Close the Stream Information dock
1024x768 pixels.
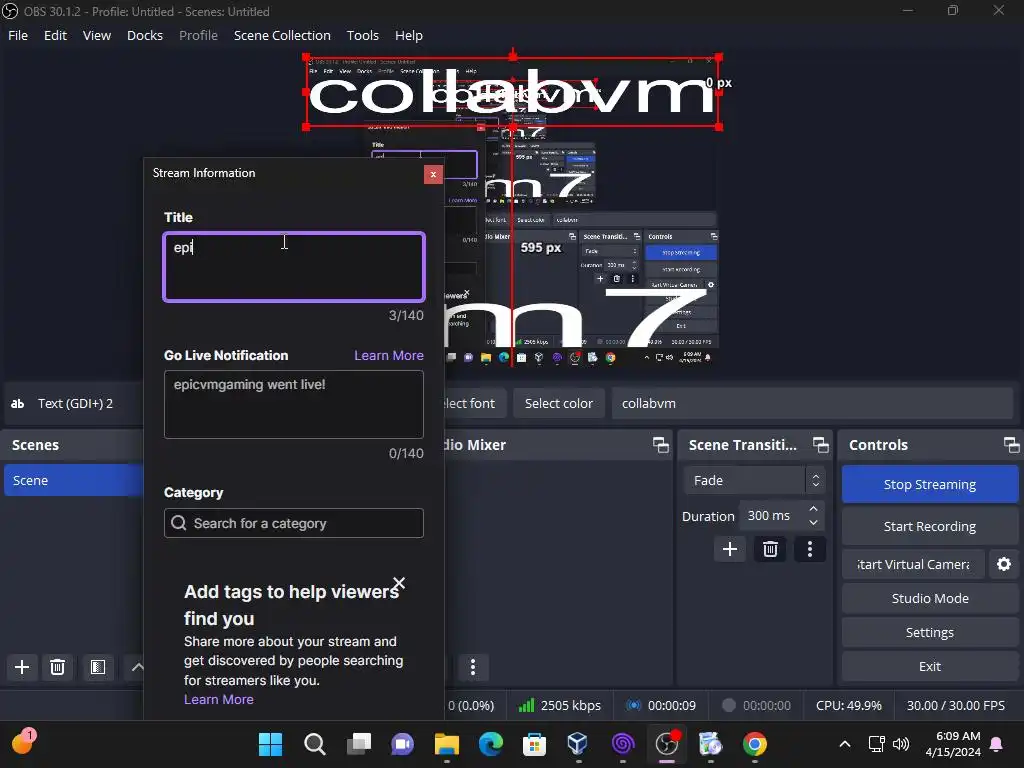433,174
